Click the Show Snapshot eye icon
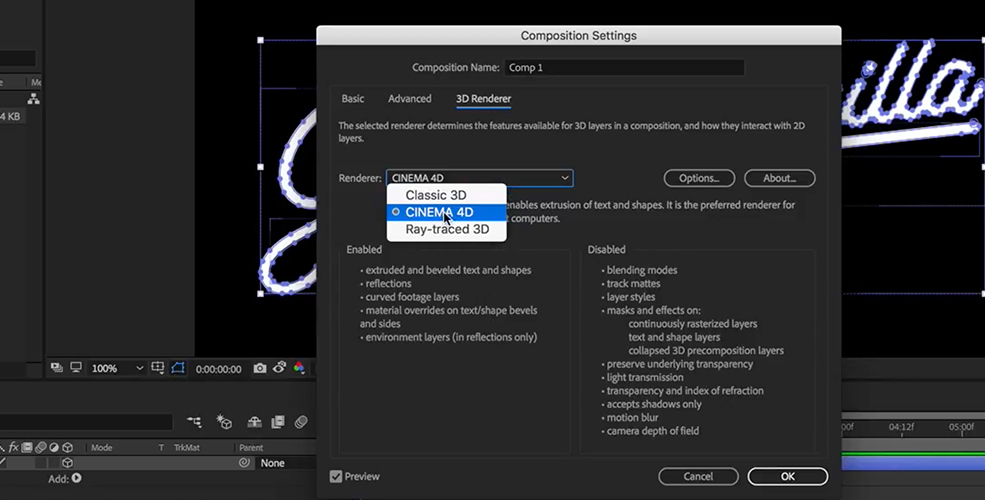The height and width of the screenshot is (500, 985). tap(280, 368)
